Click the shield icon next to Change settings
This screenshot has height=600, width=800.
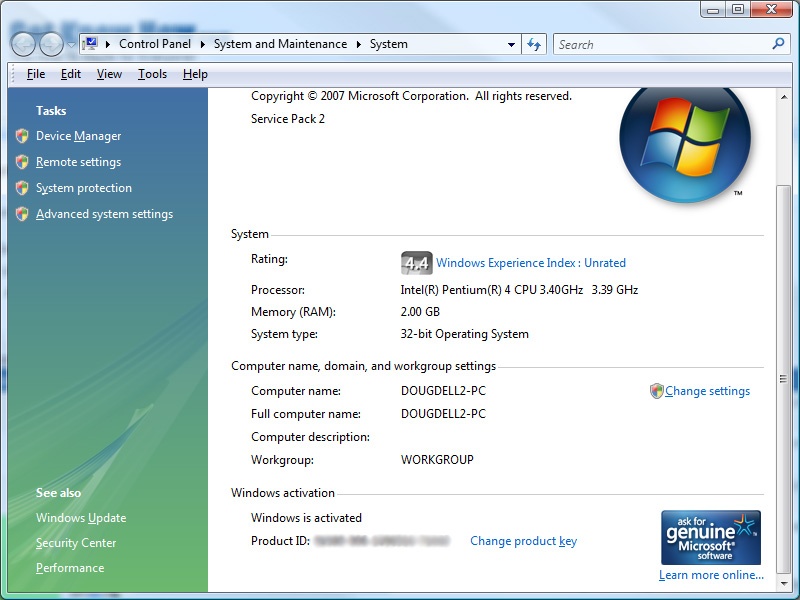click(657, 391)
